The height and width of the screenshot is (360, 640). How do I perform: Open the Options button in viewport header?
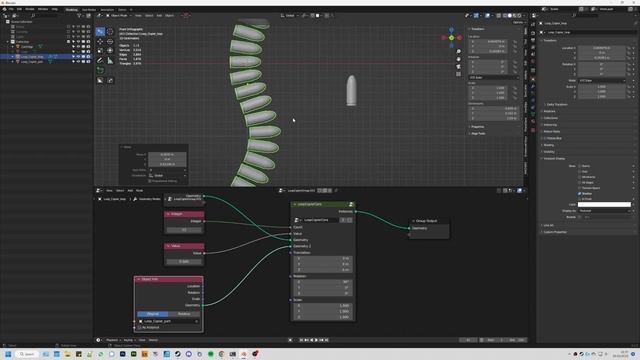pos(518,22)
